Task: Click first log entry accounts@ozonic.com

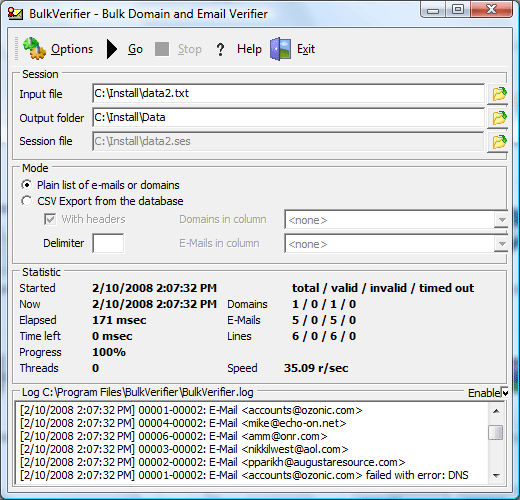Action: point(191,410)
